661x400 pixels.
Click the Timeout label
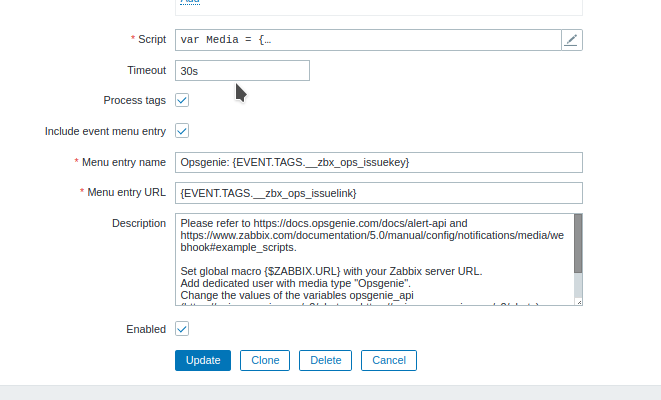[147, 70]
